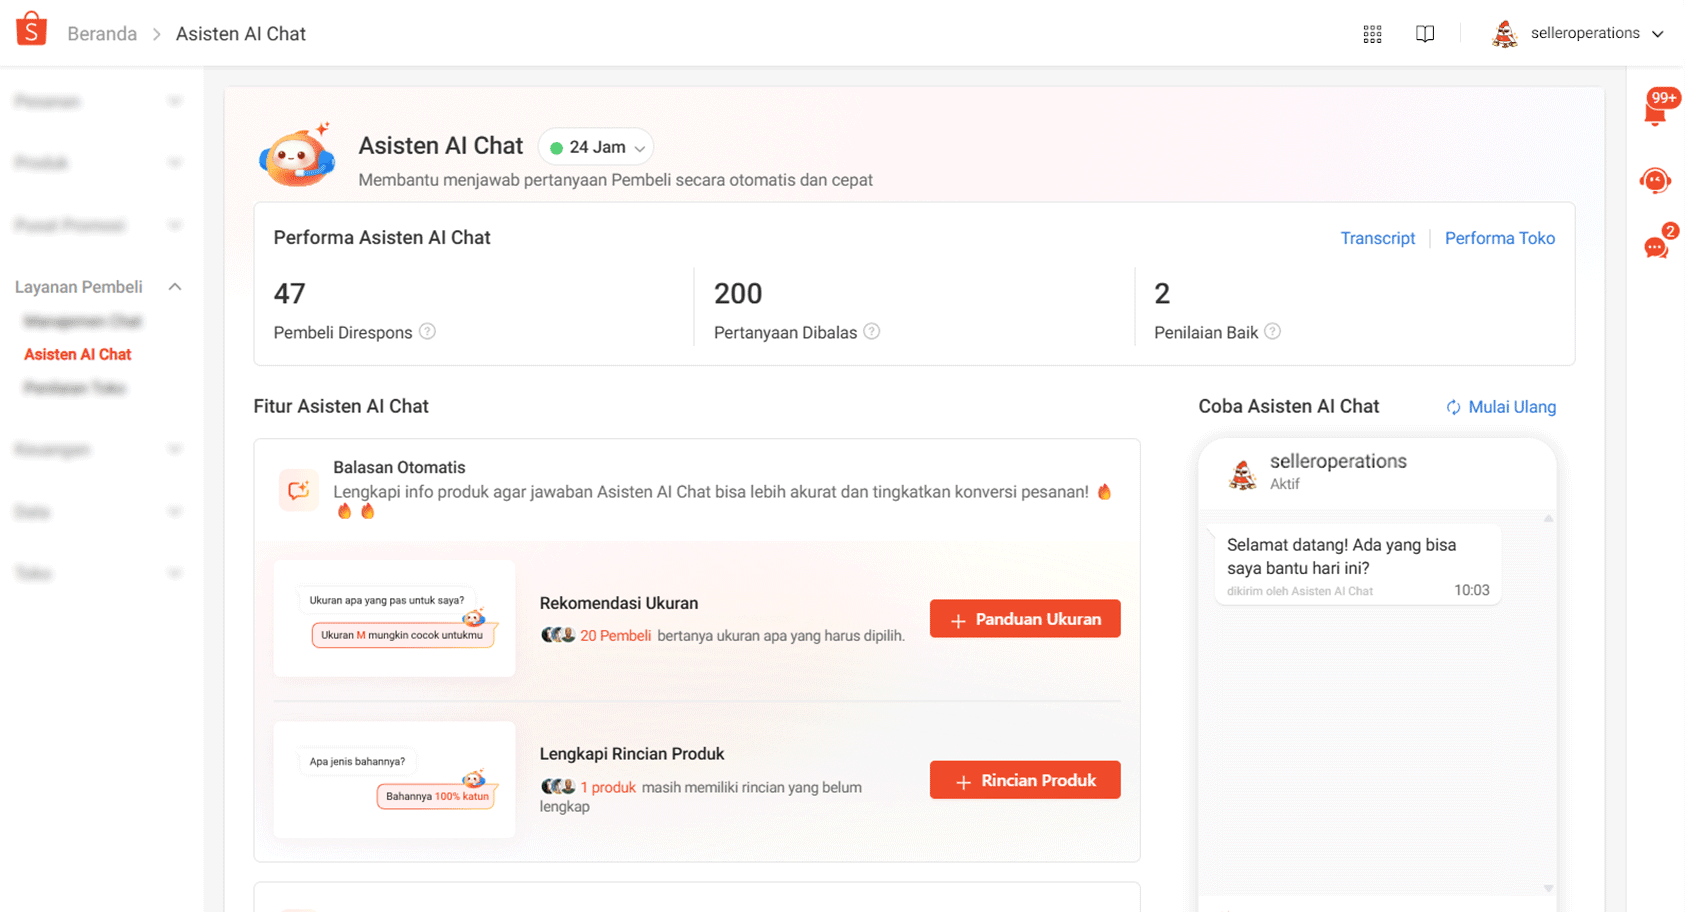Go to Beranda breadcrumb

[102, 34]
